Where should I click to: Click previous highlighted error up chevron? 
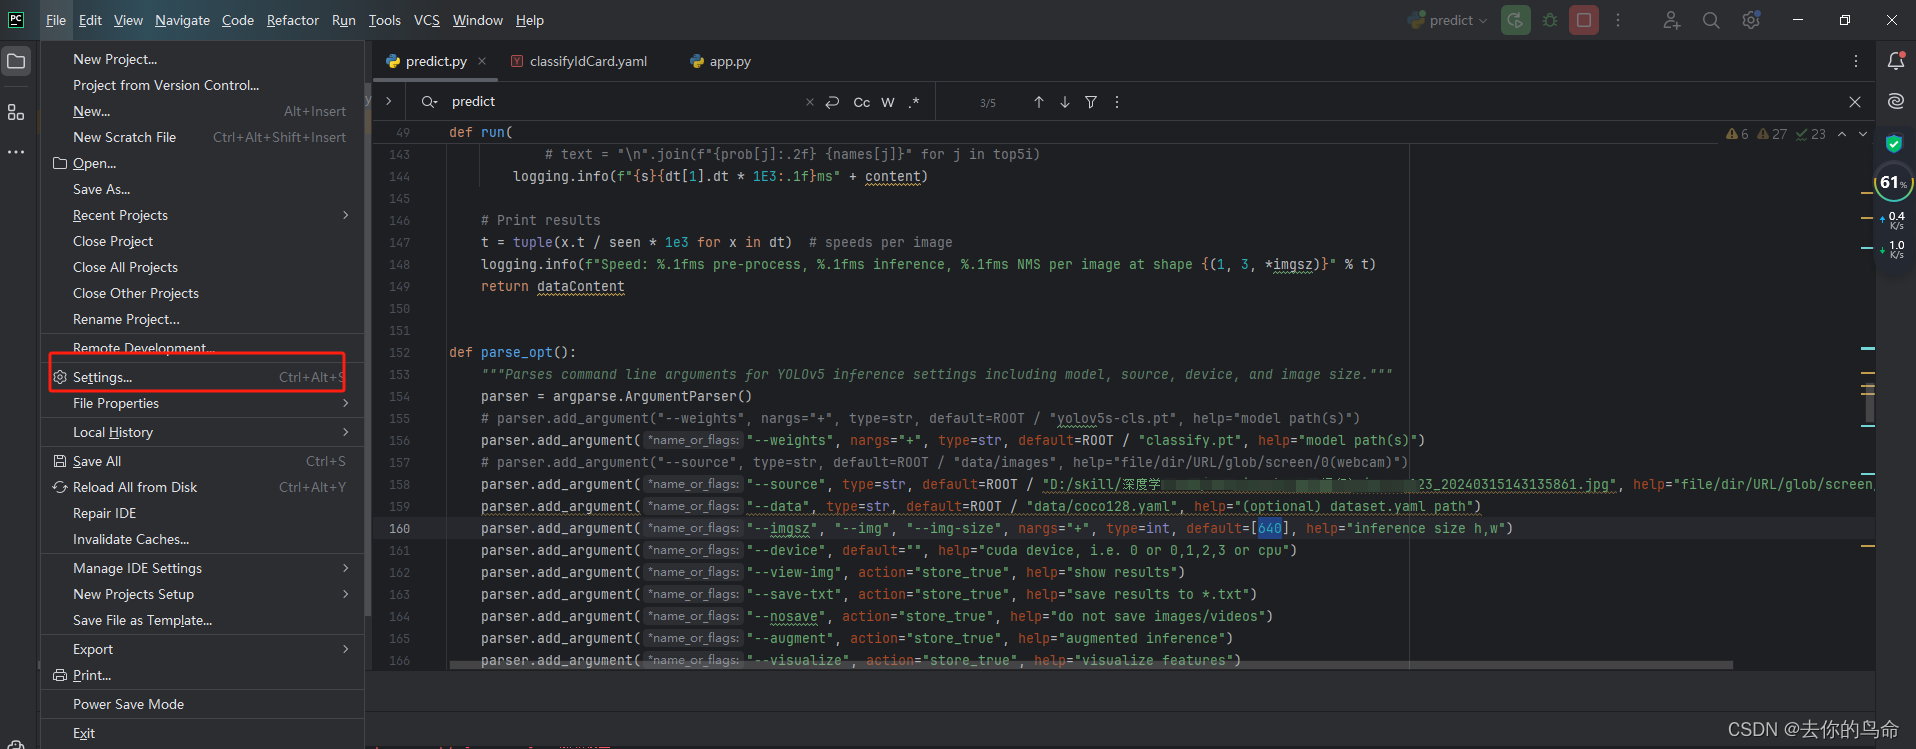[1842, 134]
